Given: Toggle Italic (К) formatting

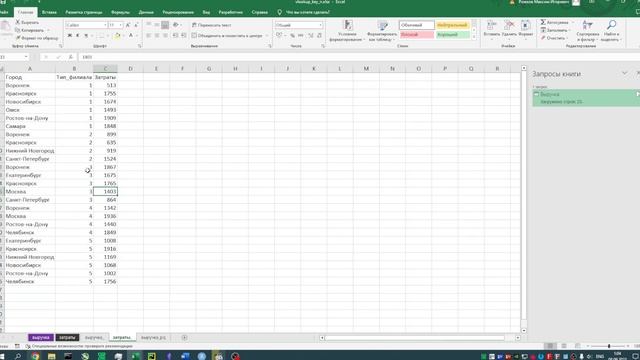Looking at the screenshot, I should [x=78, y=36].
